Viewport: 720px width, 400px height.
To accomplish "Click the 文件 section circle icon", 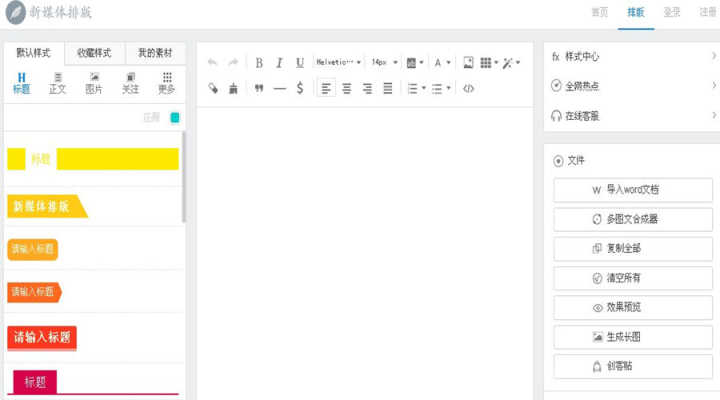I will coord(558,161).
